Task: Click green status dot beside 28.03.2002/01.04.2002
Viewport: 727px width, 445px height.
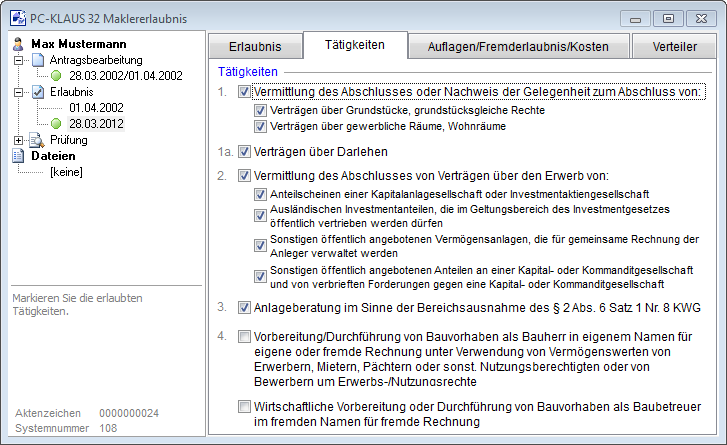Action: point(57,76)
